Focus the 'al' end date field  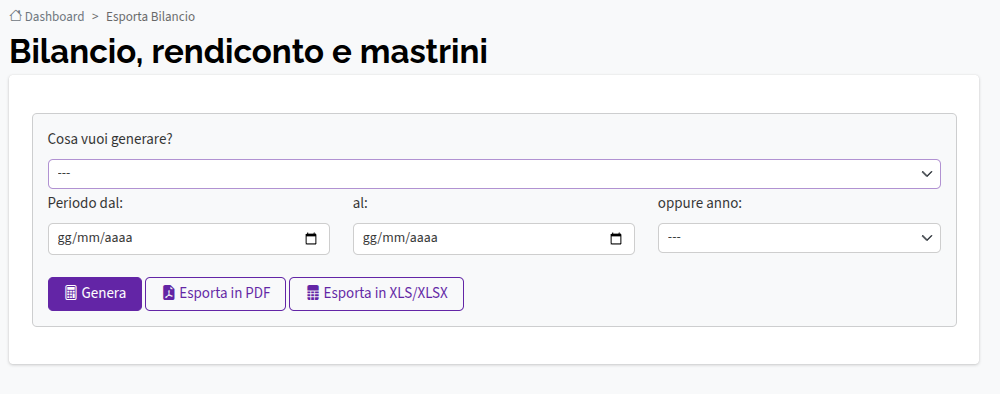coord(494,239)
